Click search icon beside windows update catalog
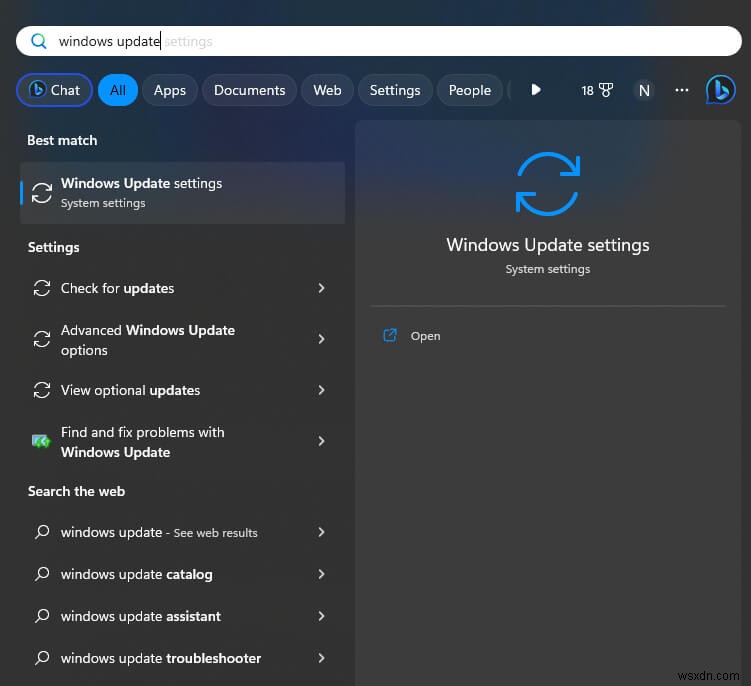The height and width of the screenshot is (686, 751). (42, 574)
